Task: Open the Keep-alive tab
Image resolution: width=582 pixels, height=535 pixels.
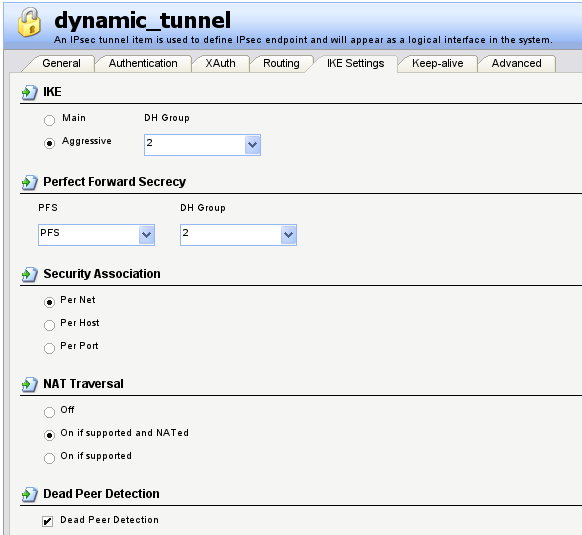Action: point(437,63)
